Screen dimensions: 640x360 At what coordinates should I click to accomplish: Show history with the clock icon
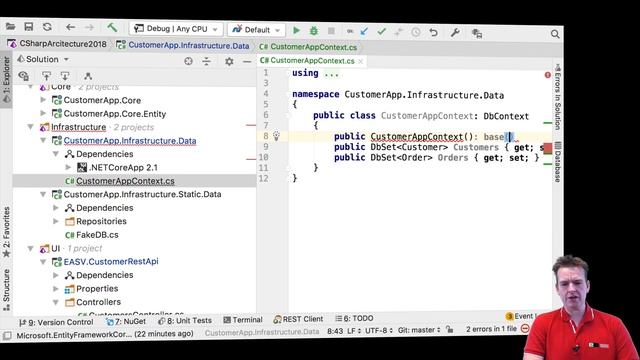coord(416,32)
